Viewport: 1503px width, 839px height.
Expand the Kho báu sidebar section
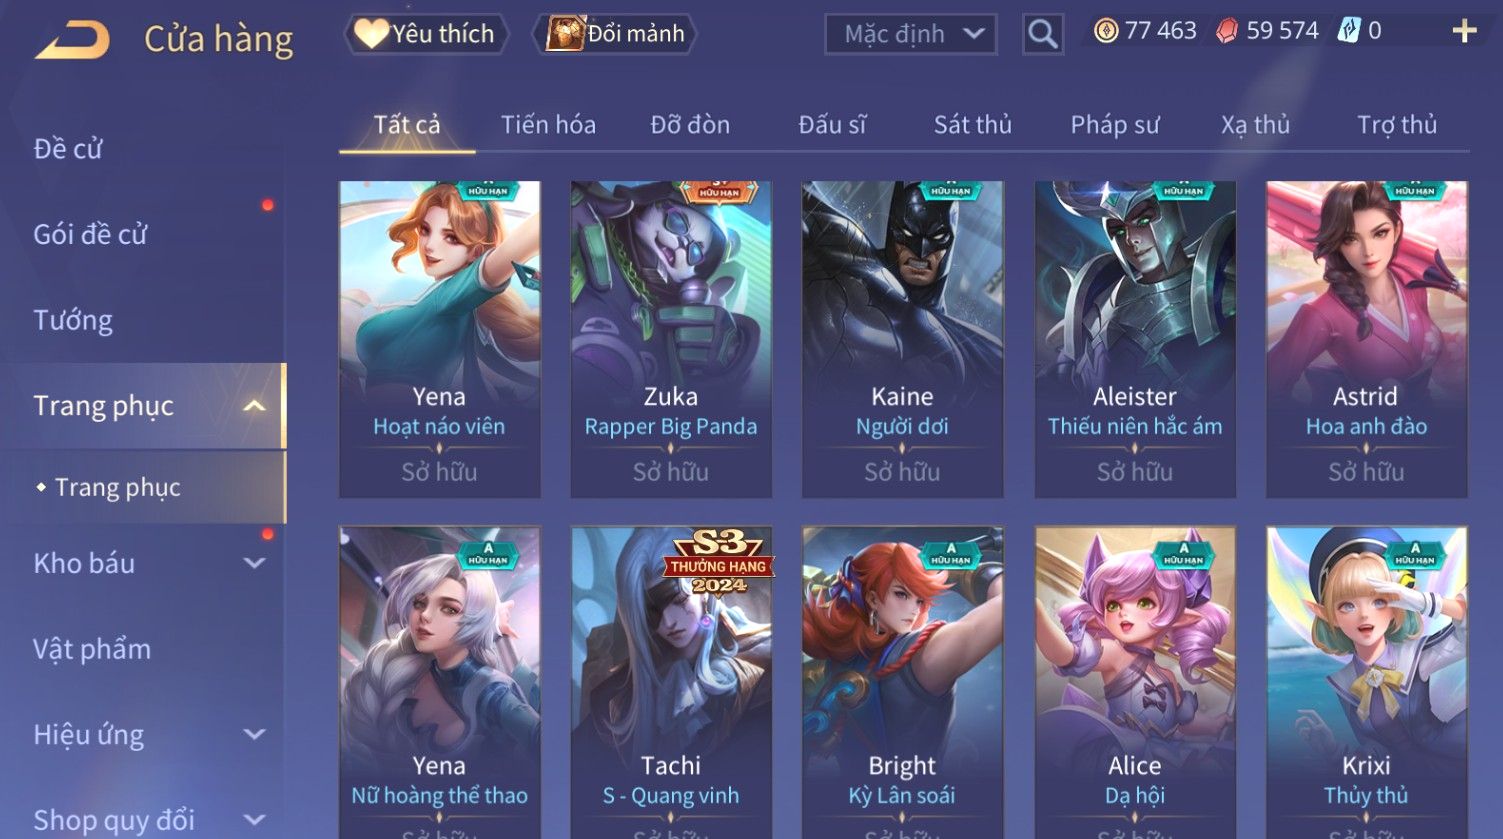click(x=254, y=563)
